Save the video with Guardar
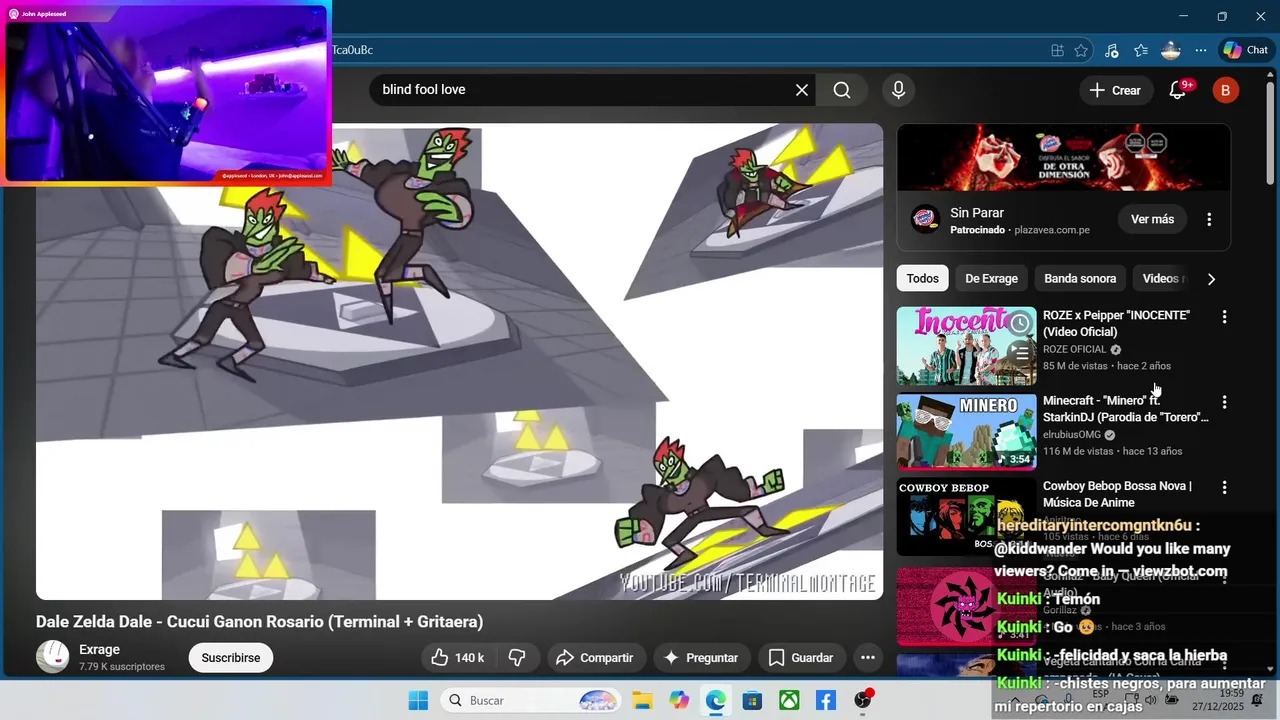Image resolution: width=1280 pixels, height=720 pixels. pos(800,658)
